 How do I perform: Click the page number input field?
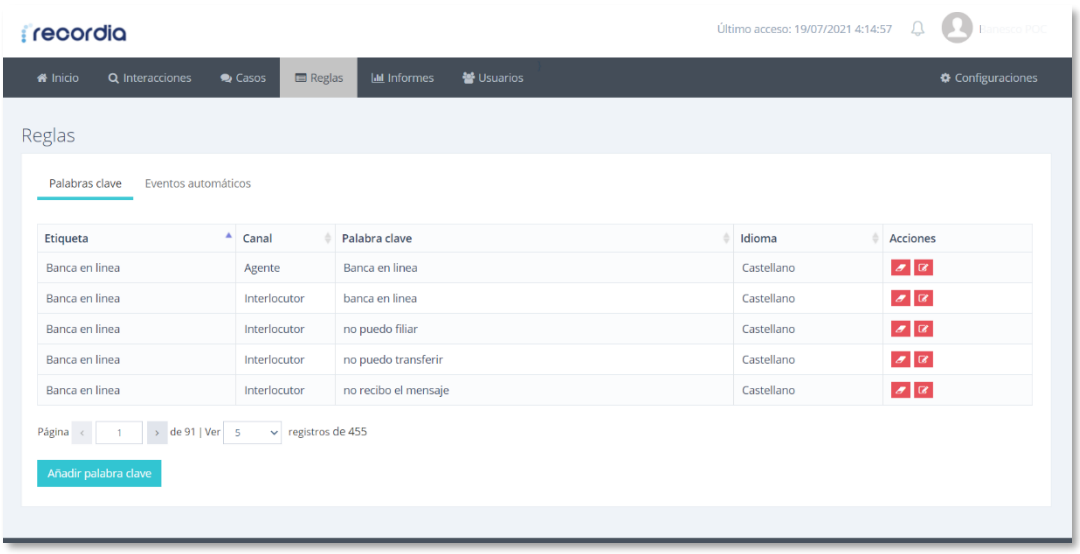(x=119, y=433)
